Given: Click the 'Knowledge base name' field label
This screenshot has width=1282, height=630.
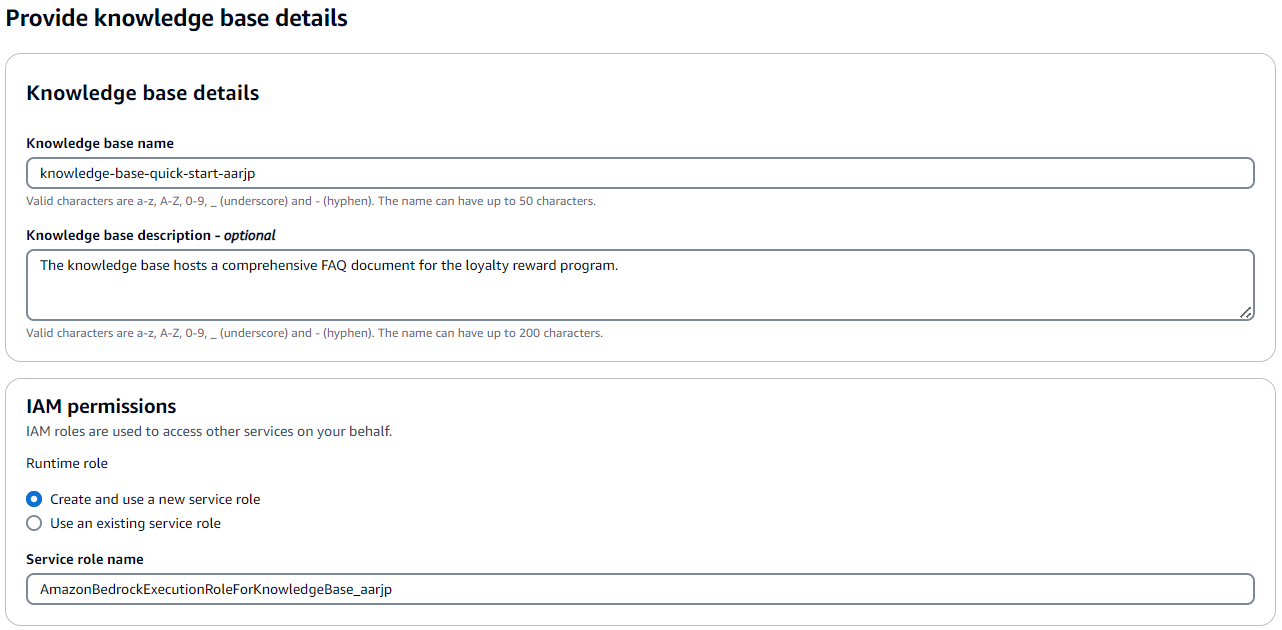Looking at the screenshot, I should 100,143.
